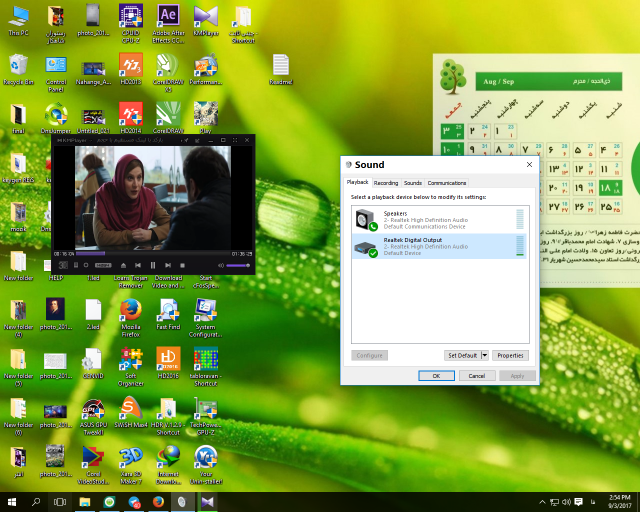Adjust the KMPlayer volume slider
Viewport: 640px width, 512px height.
click(x=237, y=265)
